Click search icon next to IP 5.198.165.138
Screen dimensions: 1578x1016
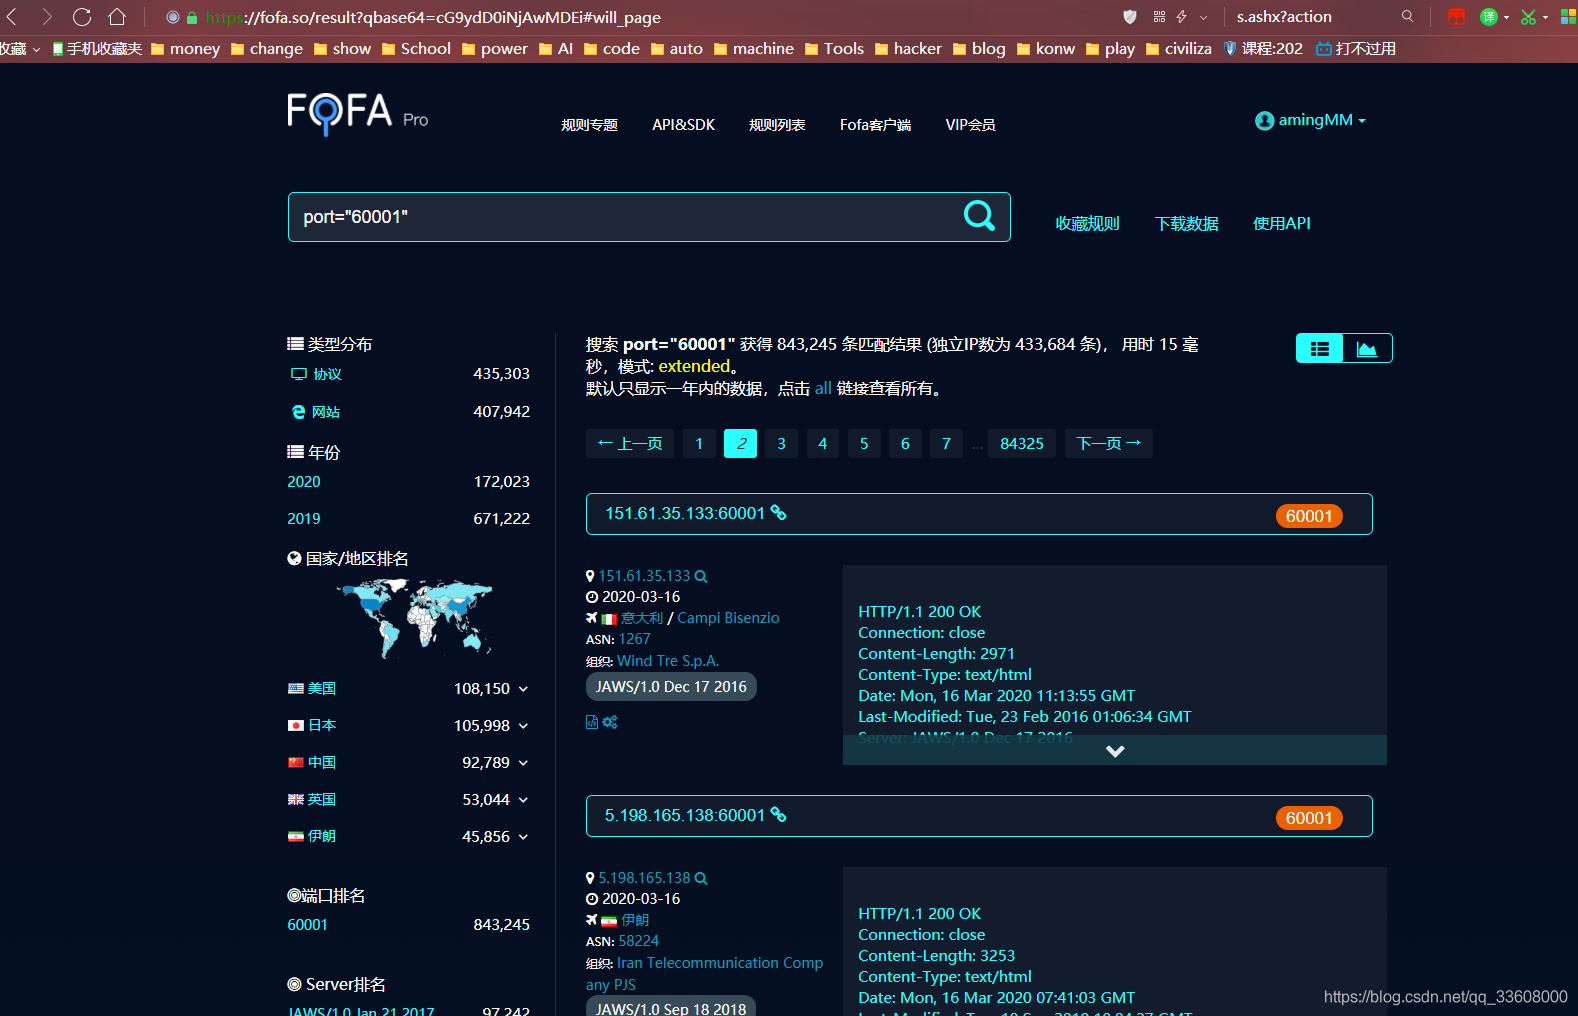tap(701, 878)
